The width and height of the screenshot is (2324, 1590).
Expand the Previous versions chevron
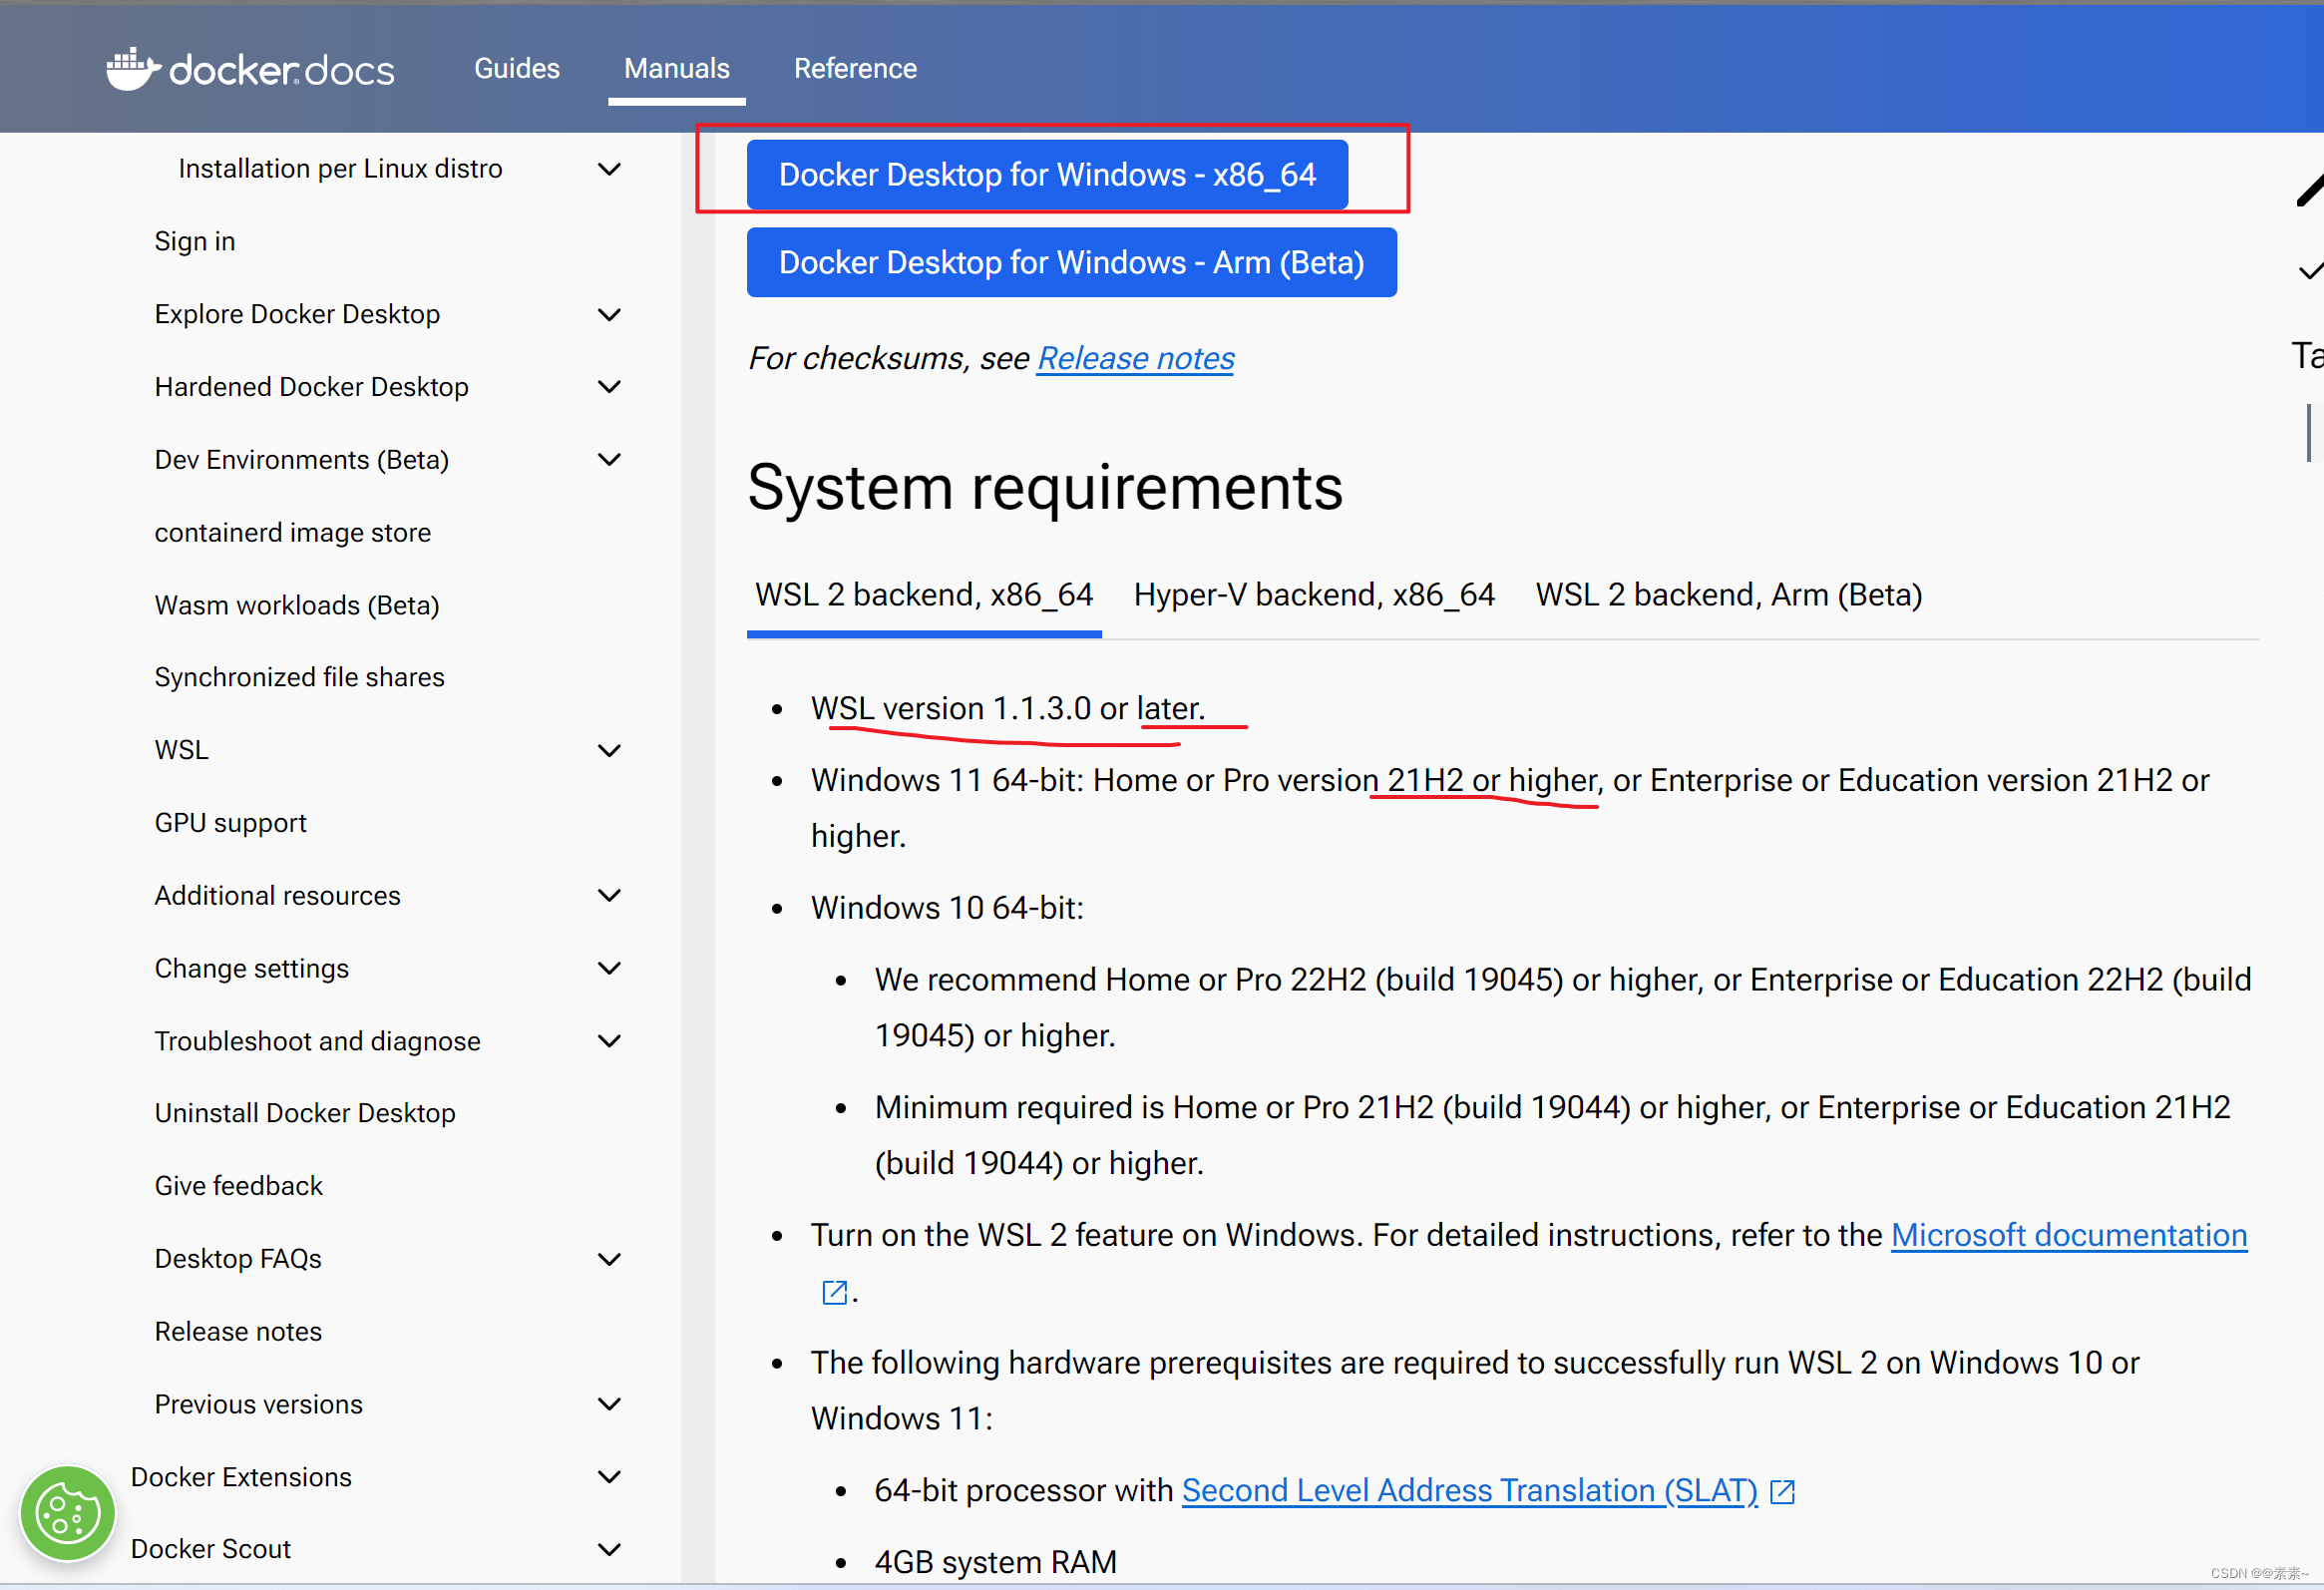pyautogui.click(x=609, y=1404)
